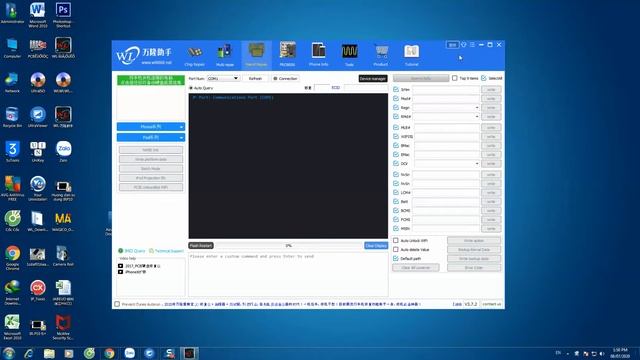Open the Recycle Bin desktop icon

click(x=12, y=117)
